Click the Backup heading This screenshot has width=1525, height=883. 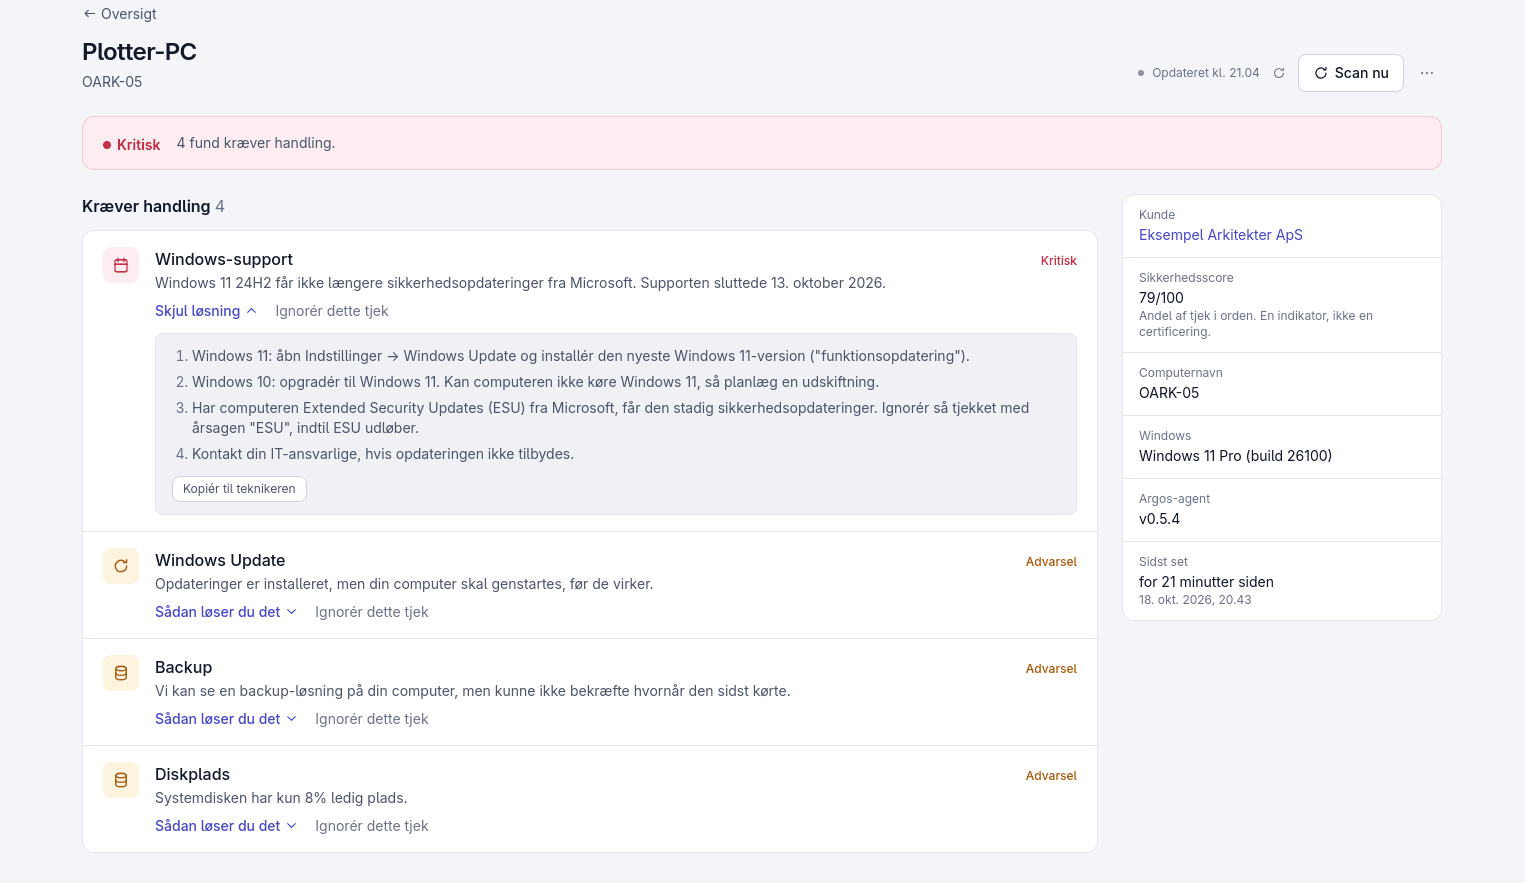click(184, 667)
